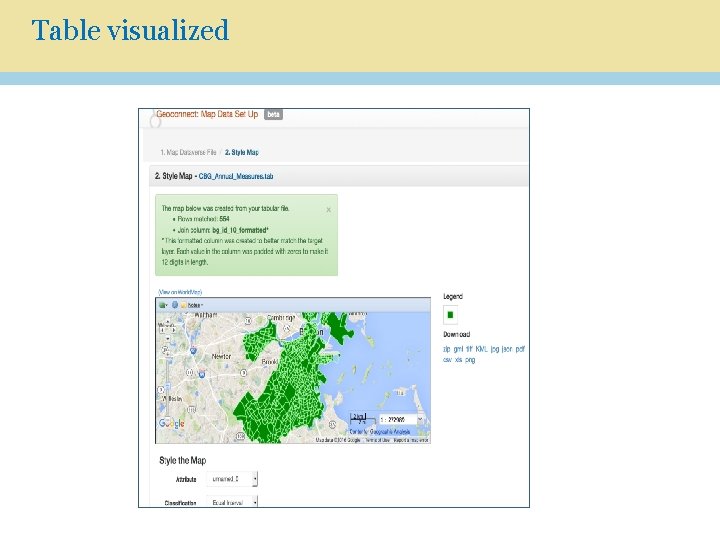Click the 'Style the Map' heading
Viewport: 720px width, 540px height.
(183, 461)
